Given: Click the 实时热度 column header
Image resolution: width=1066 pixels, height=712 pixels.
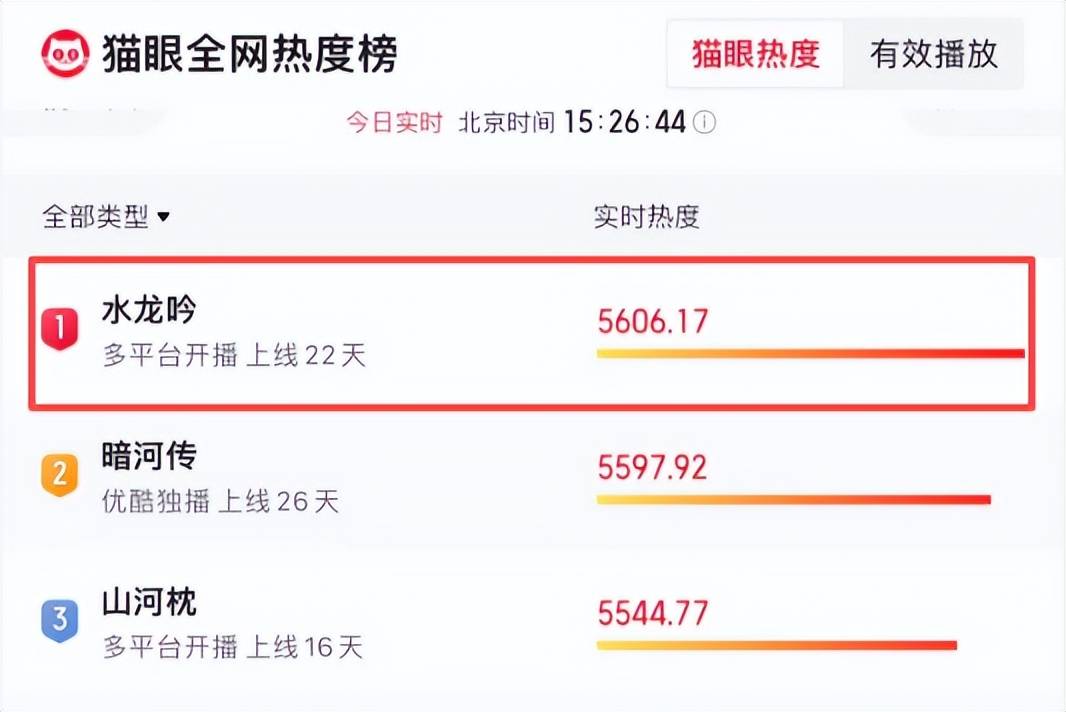Looking at the screenshot, I should 646,217.
